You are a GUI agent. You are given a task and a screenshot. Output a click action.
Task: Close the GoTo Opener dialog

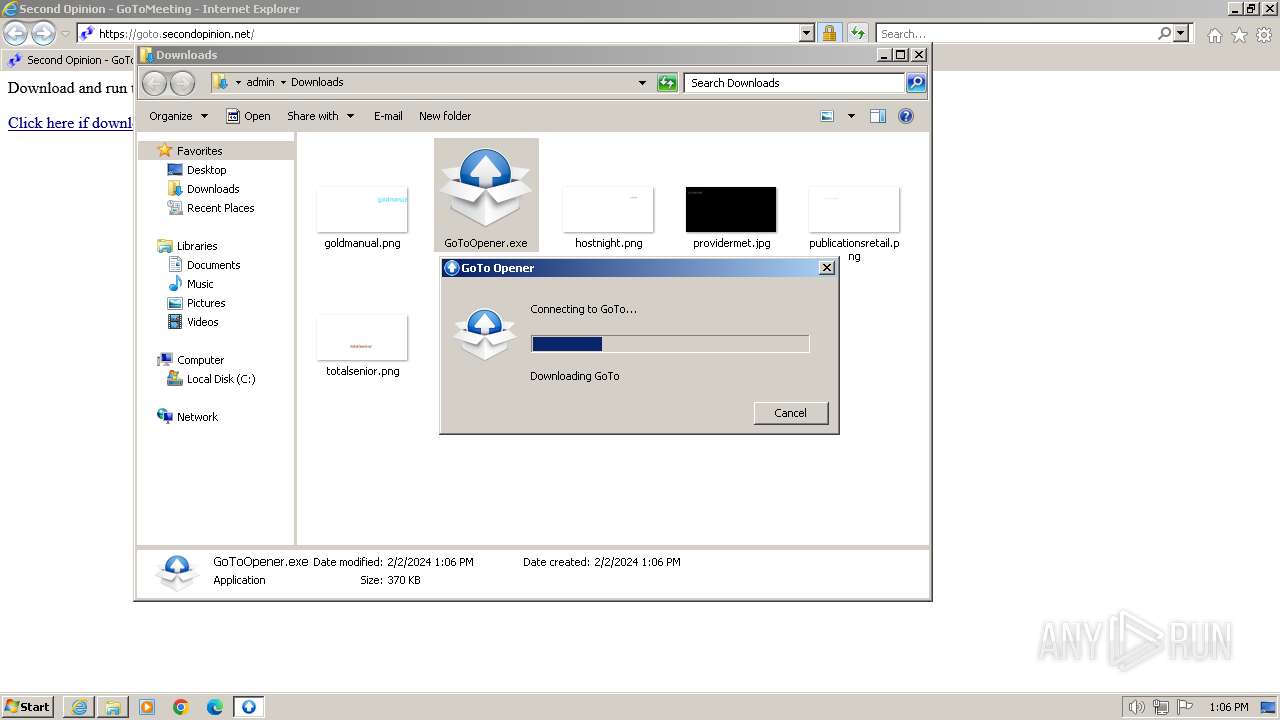[827, 267]
